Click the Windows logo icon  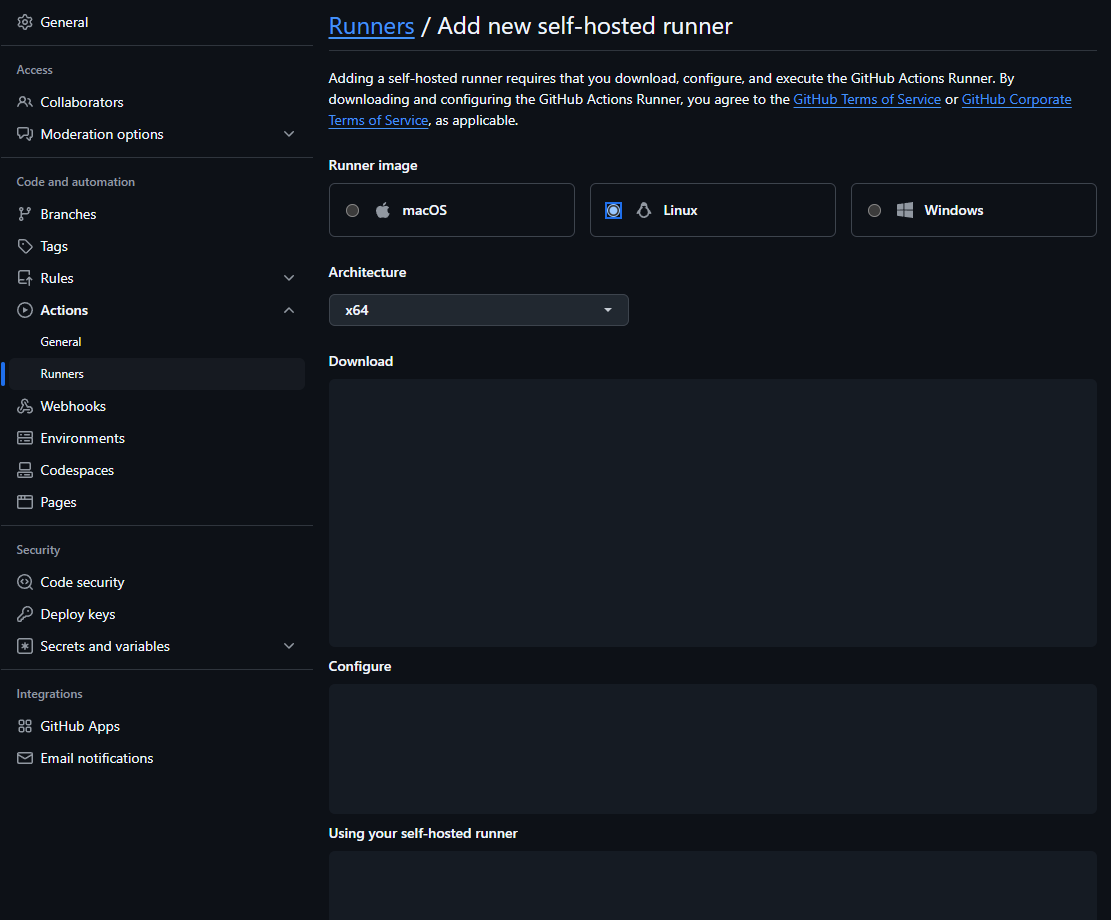pyautogui.click(x=905, y=210)
